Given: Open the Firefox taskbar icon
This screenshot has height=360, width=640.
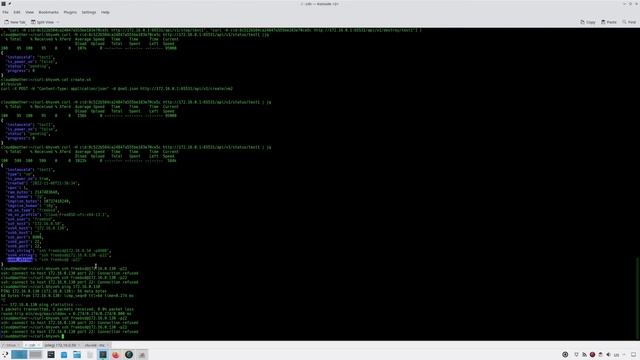Looking at the screenshot, I should pyautogui.click(x=116, y=355).
